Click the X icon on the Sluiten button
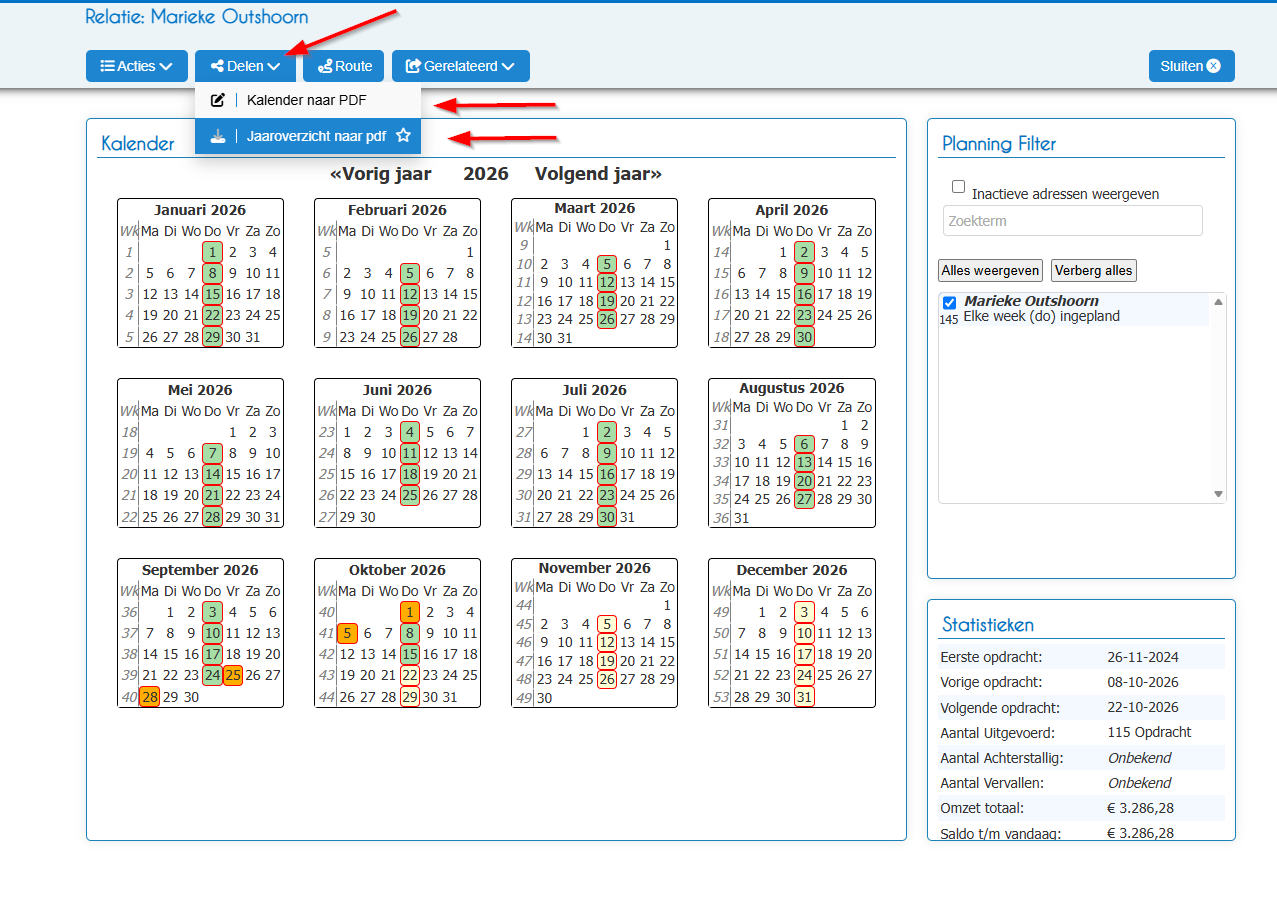This screenshot has height=897, width=1277. 1214,66
